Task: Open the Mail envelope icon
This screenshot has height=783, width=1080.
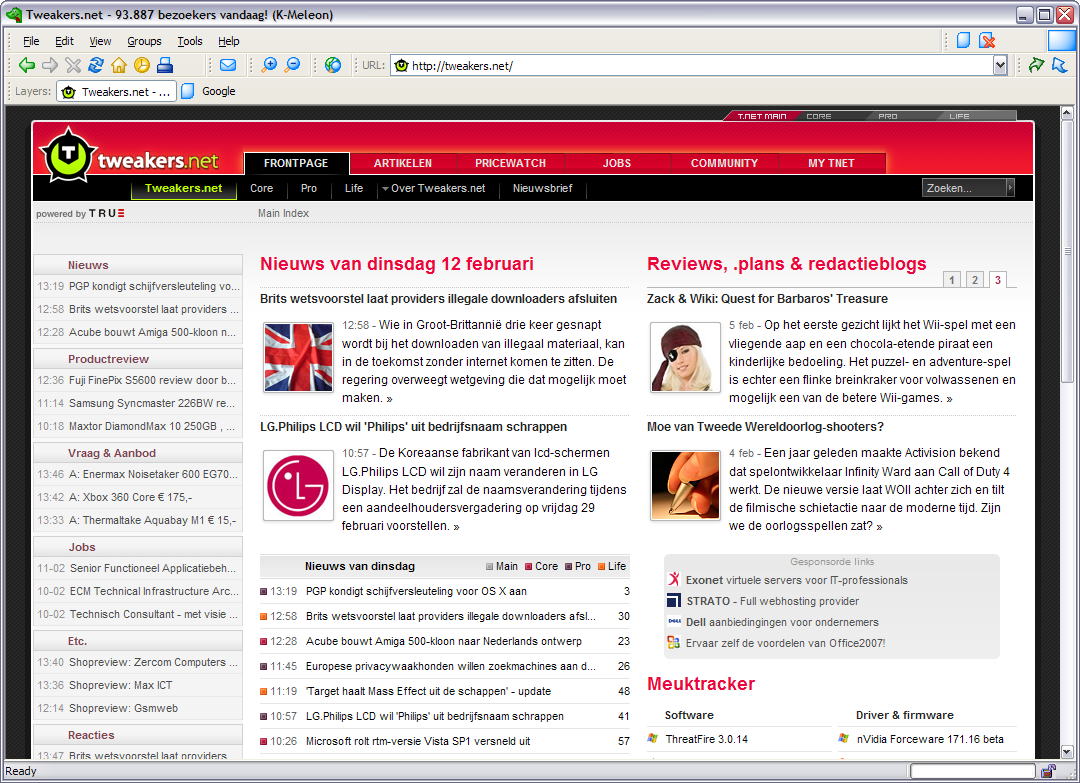Action: [228, 65]
